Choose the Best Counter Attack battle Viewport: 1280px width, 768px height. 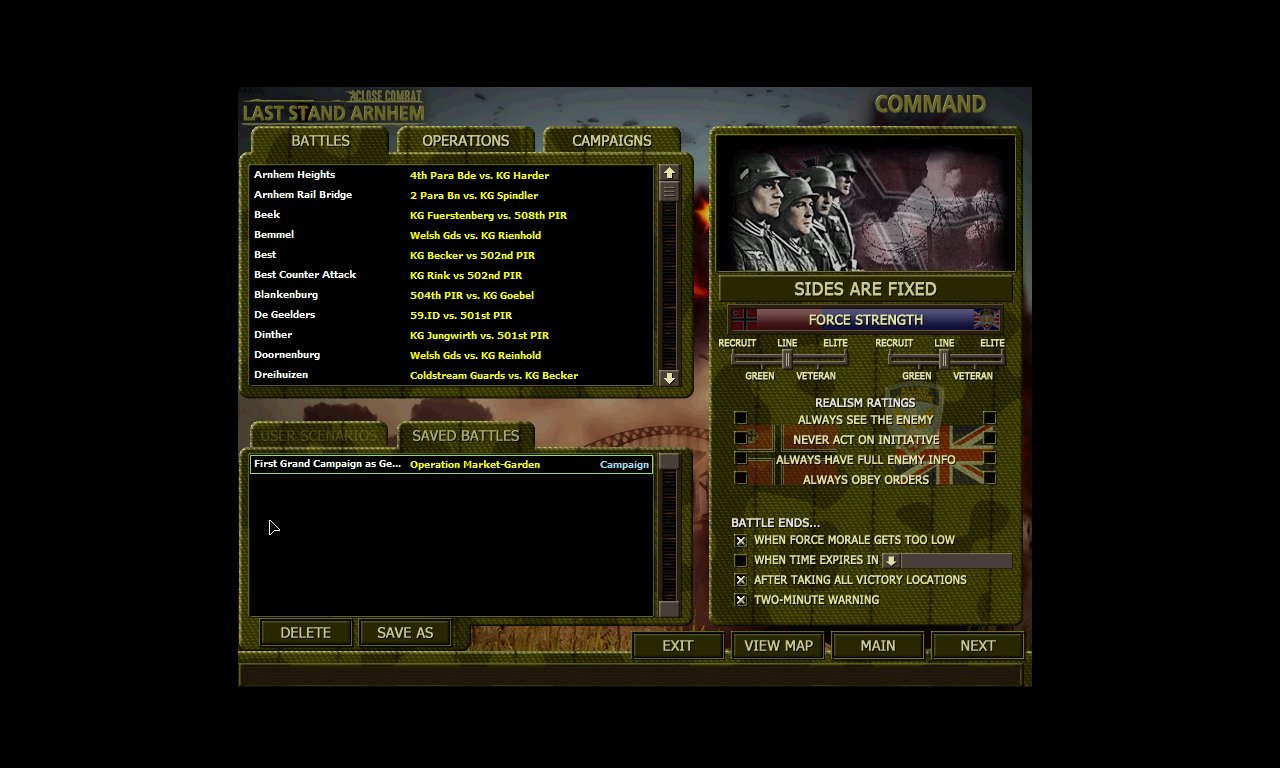point(451,275)
